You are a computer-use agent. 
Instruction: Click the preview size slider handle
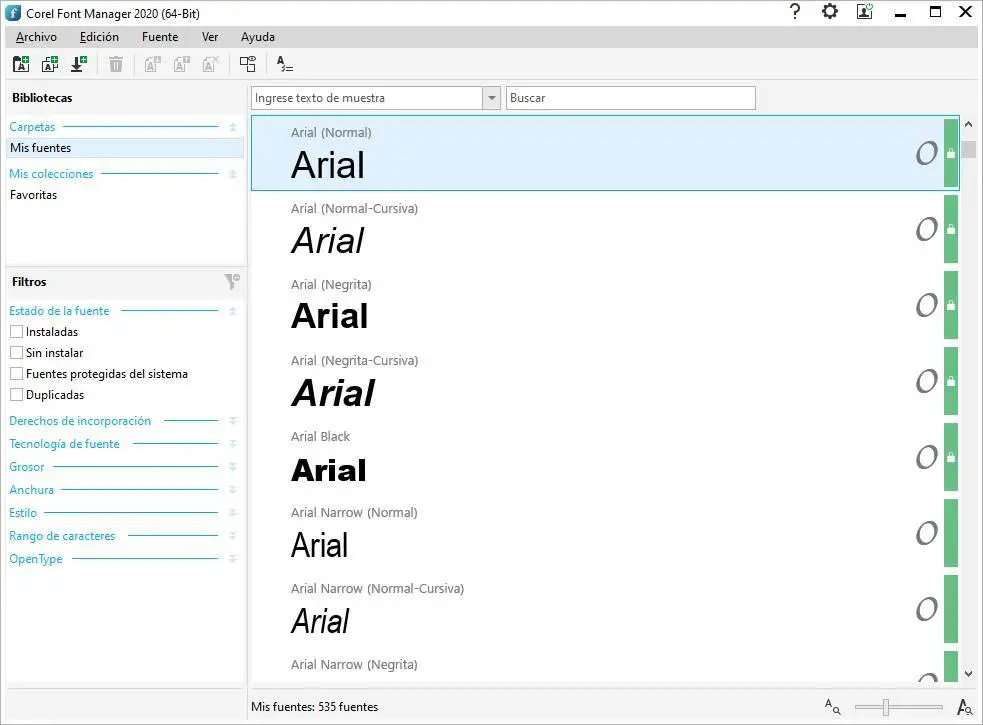(886, 707)
